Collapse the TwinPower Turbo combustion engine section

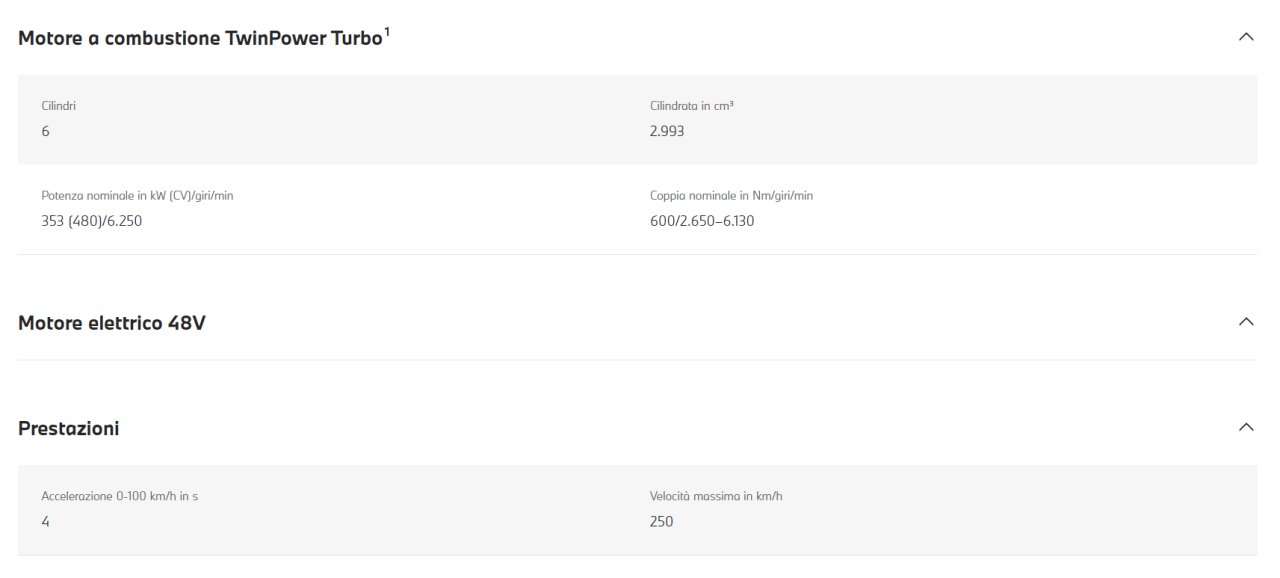click(x=1245, y=37)
